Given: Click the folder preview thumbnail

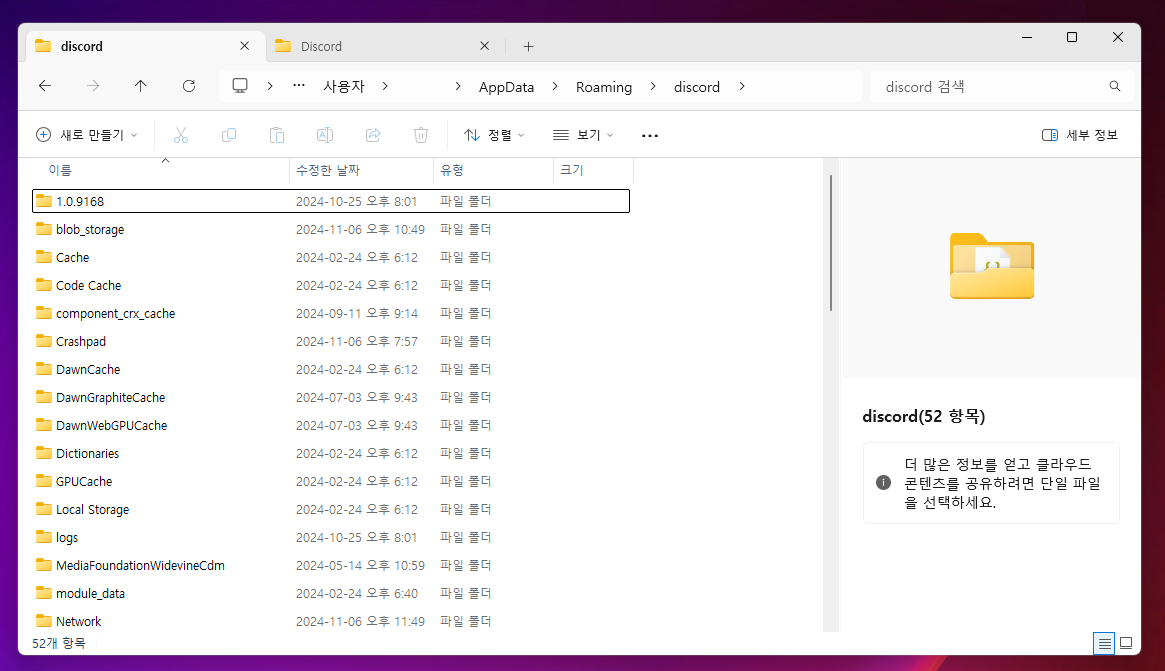Looking at the screenshot, I should [992, 266].
